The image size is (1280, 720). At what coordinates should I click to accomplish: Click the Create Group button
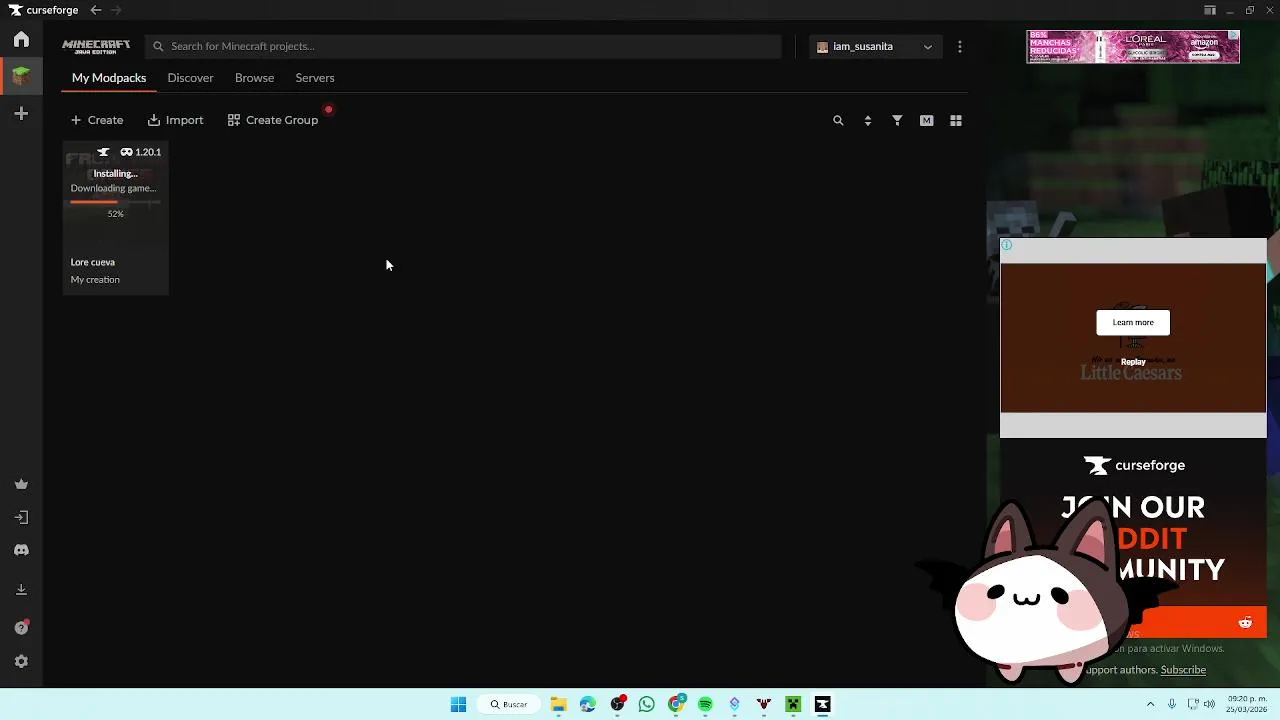273,120
